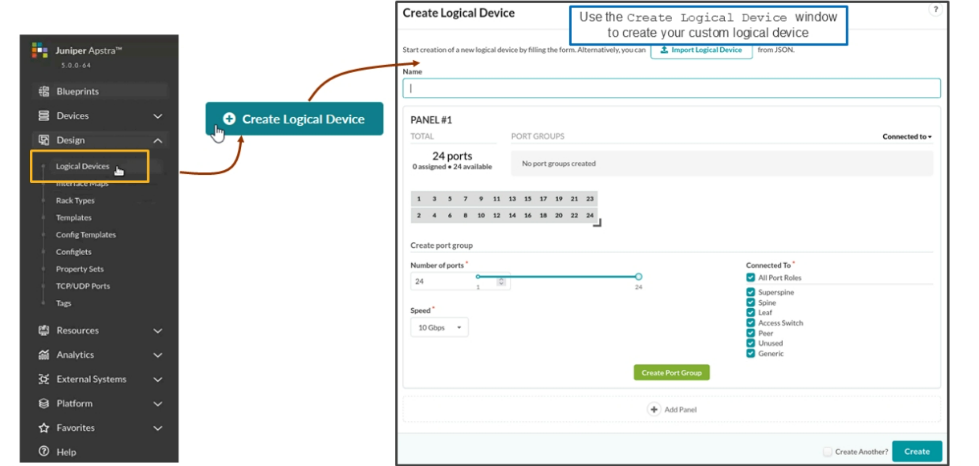Open Tags menu item
This screenshot has height=466, width=979.
(64, 303)
